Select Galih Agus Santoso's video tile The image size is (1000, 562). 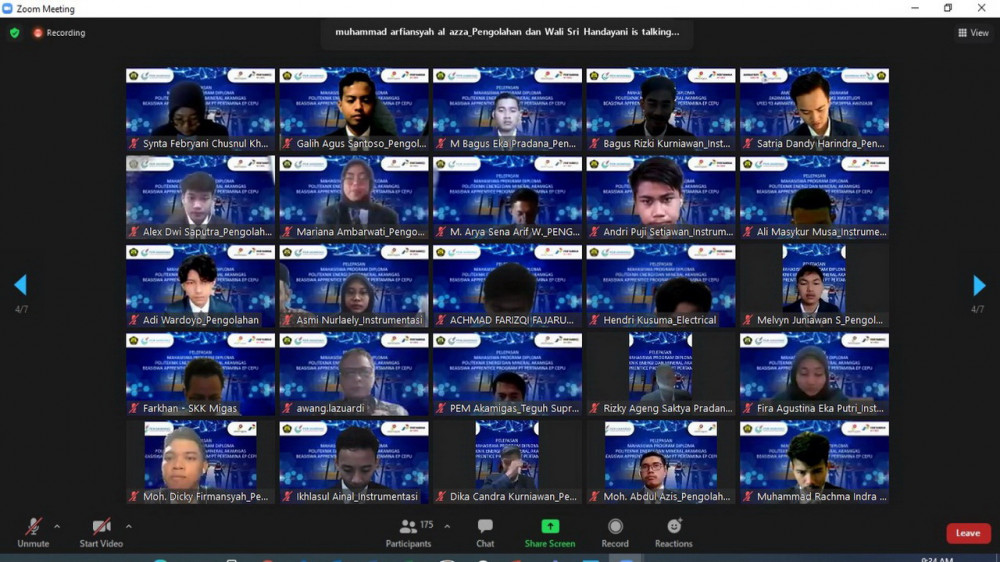coord(354,109)
